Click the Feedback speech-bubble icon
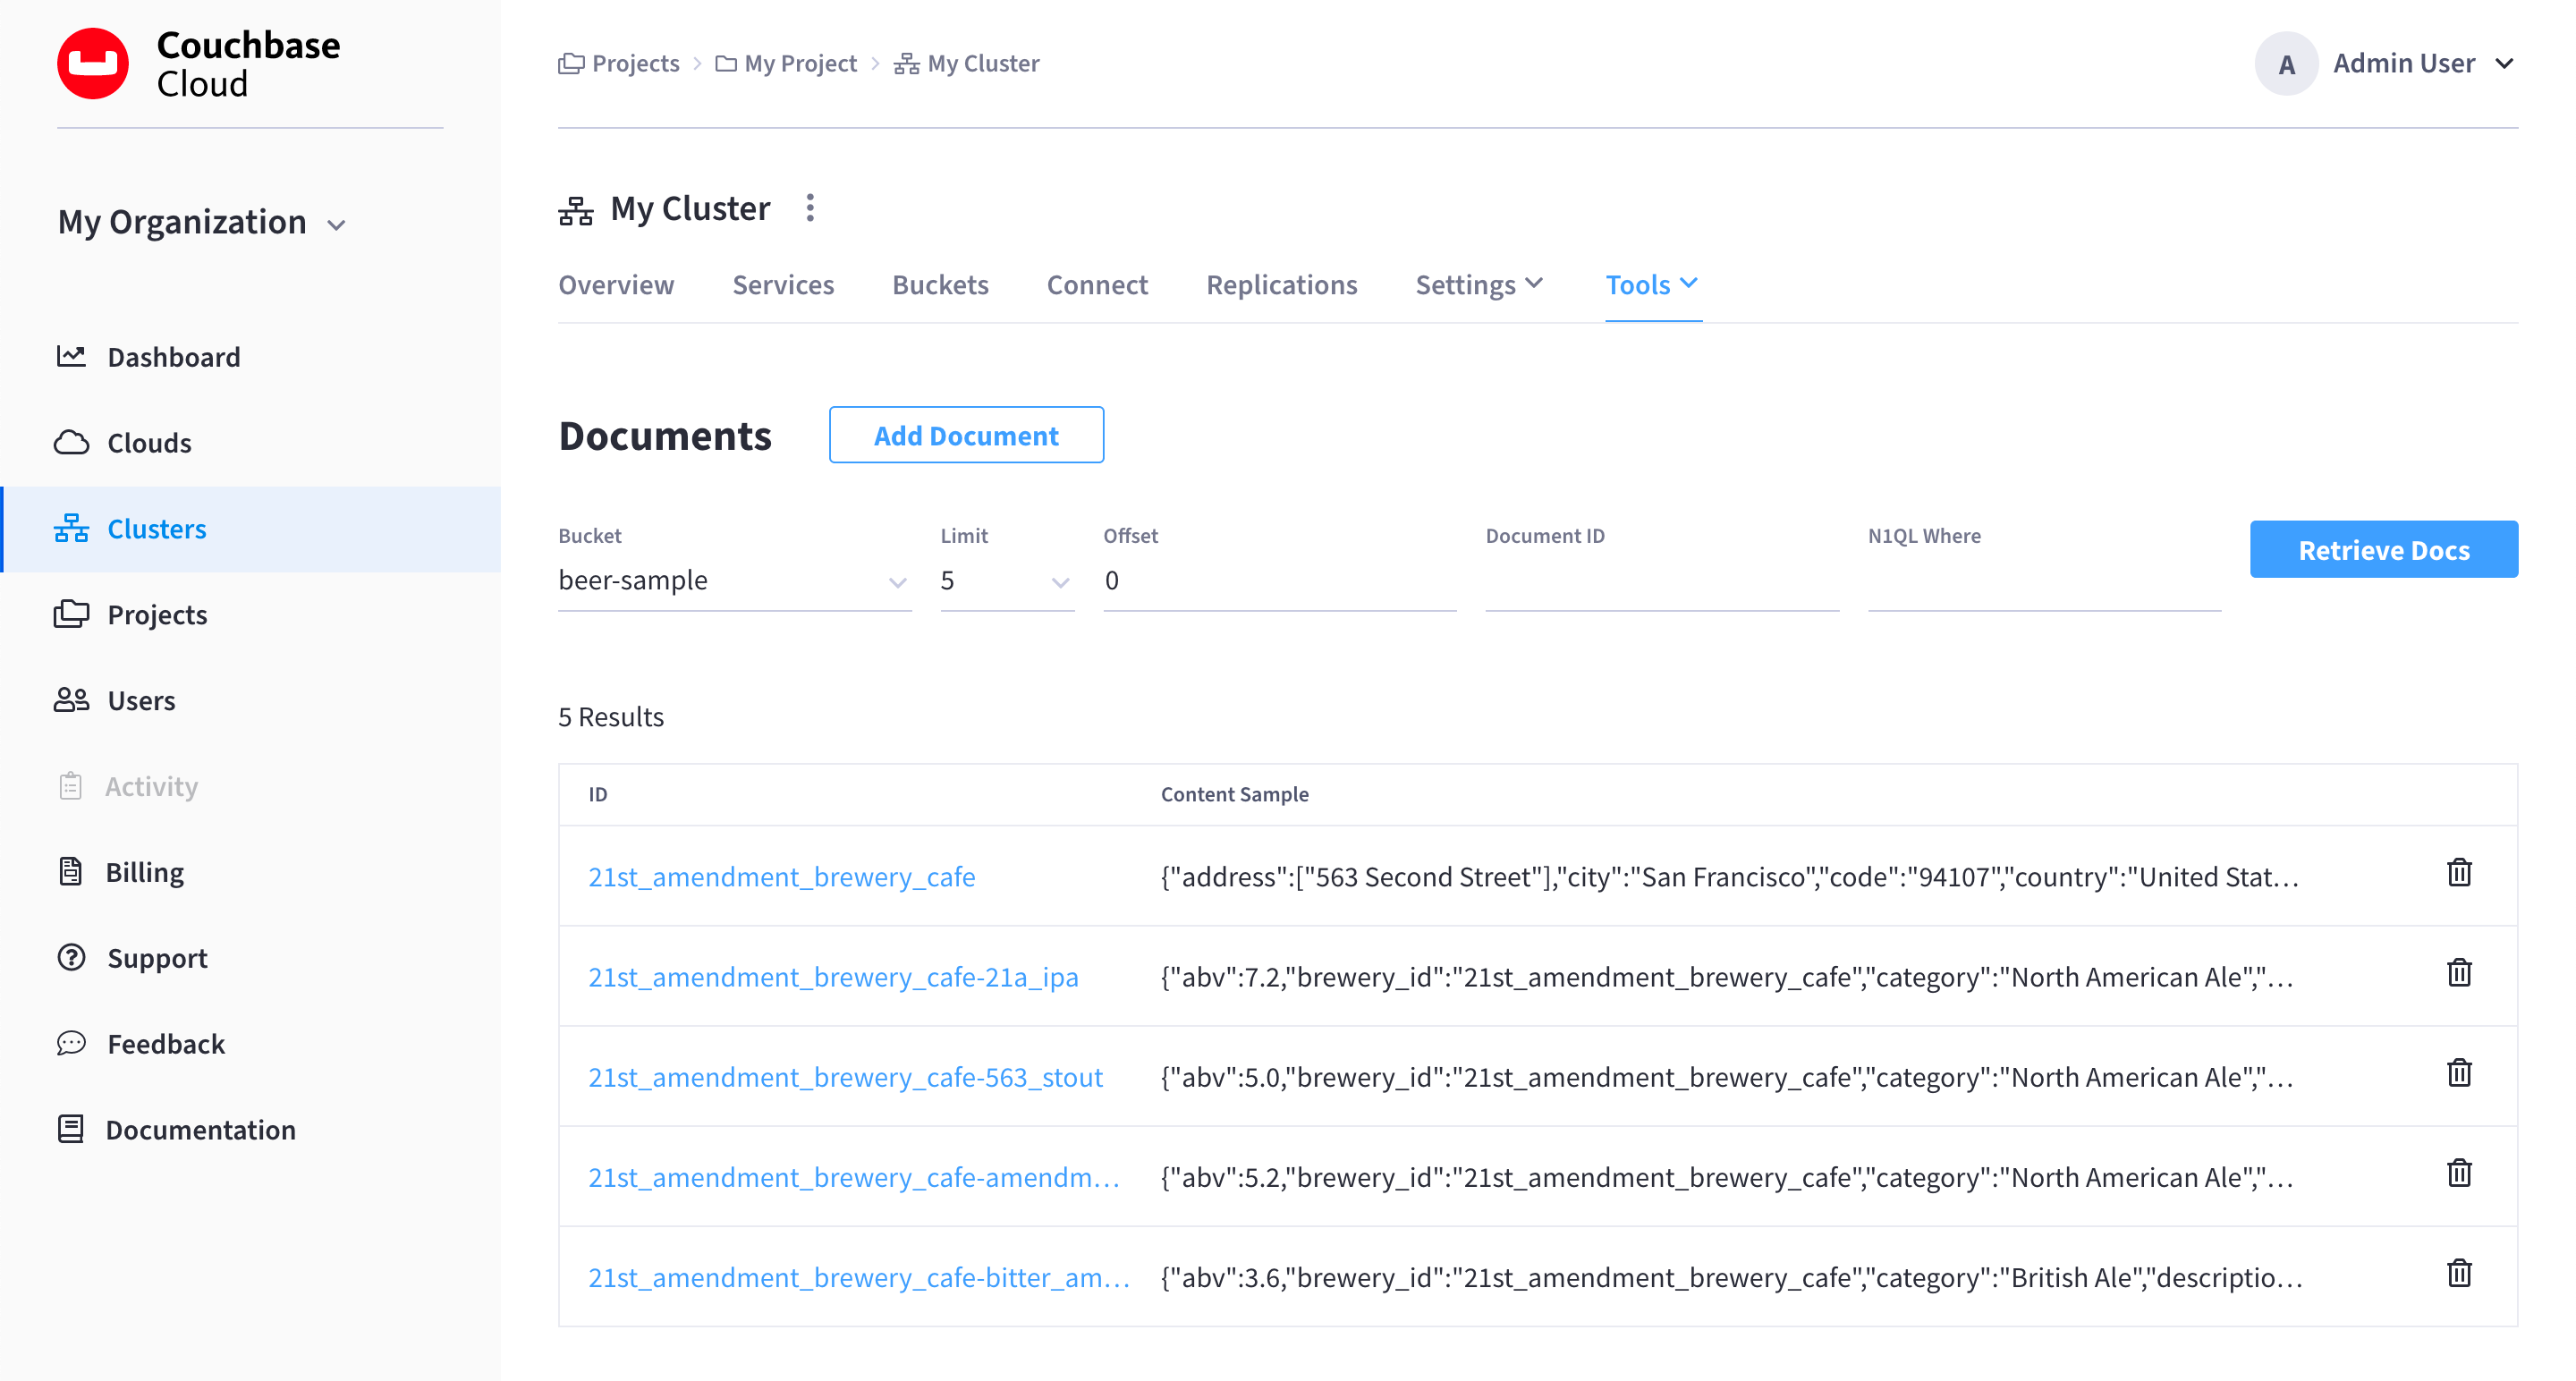This screenshot has width=2576, height=1381. pyautogui.click(x=71, y=1043)
